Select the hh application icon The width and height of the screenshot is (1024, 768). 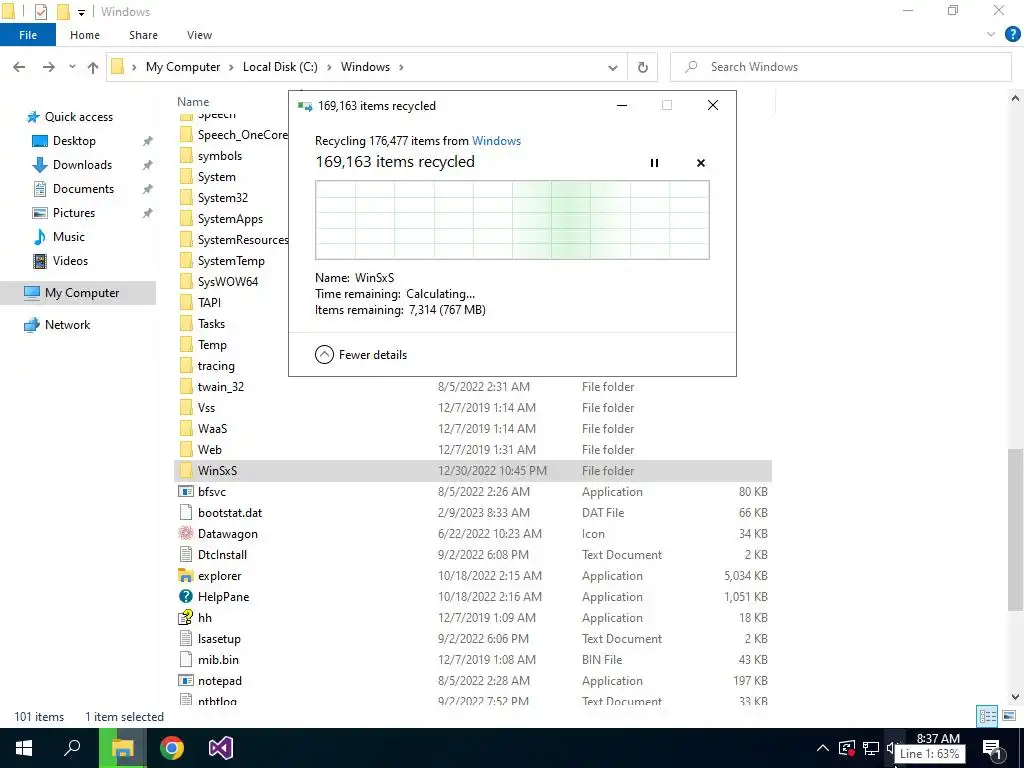click(x=186, y=617)
